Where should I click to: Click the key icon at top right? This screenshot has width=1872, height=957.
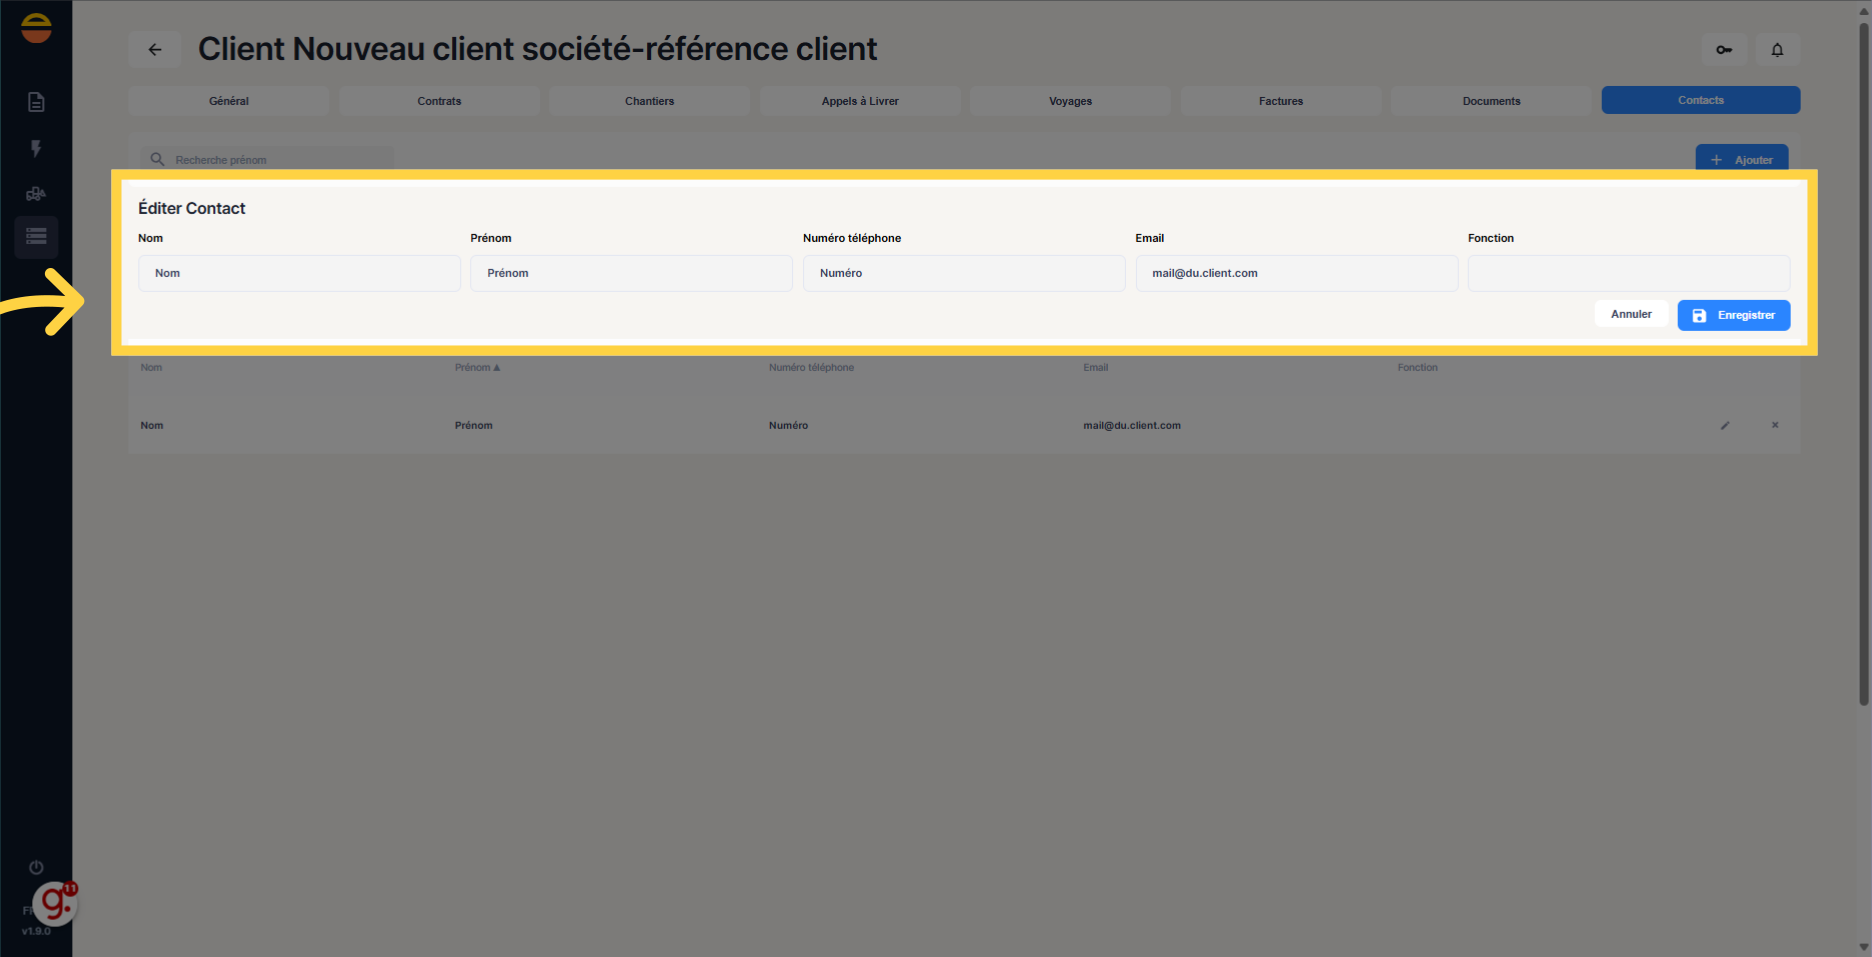tap(1723, 49)
